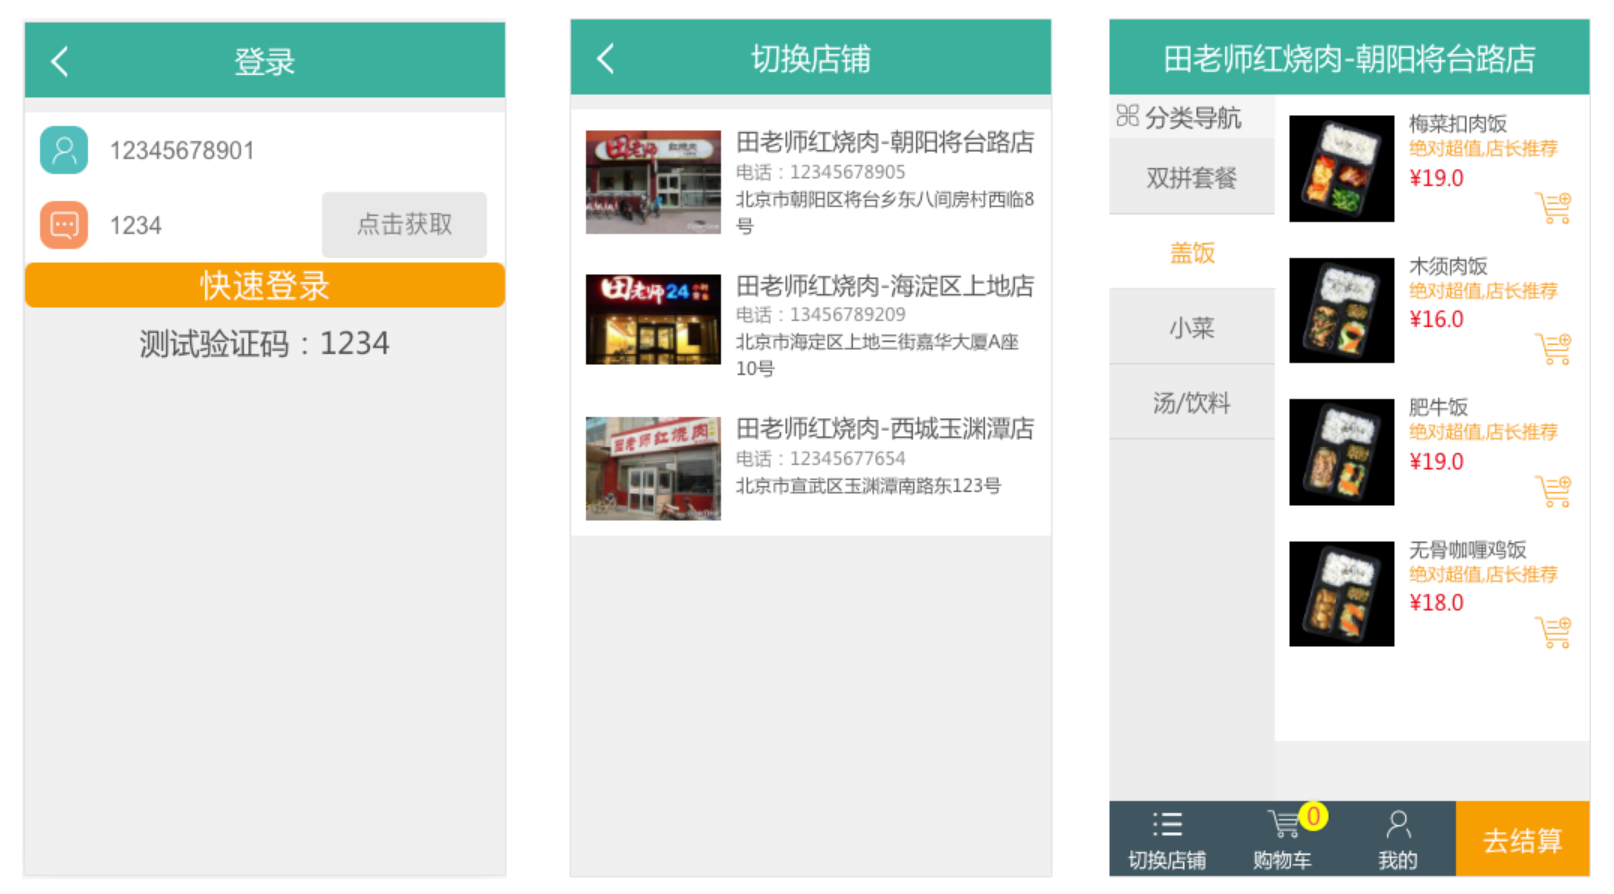This screenshot has width=1614, height=894.
Task: Click the 分类导航 grid icon
Action: (x=1128, y=116)
